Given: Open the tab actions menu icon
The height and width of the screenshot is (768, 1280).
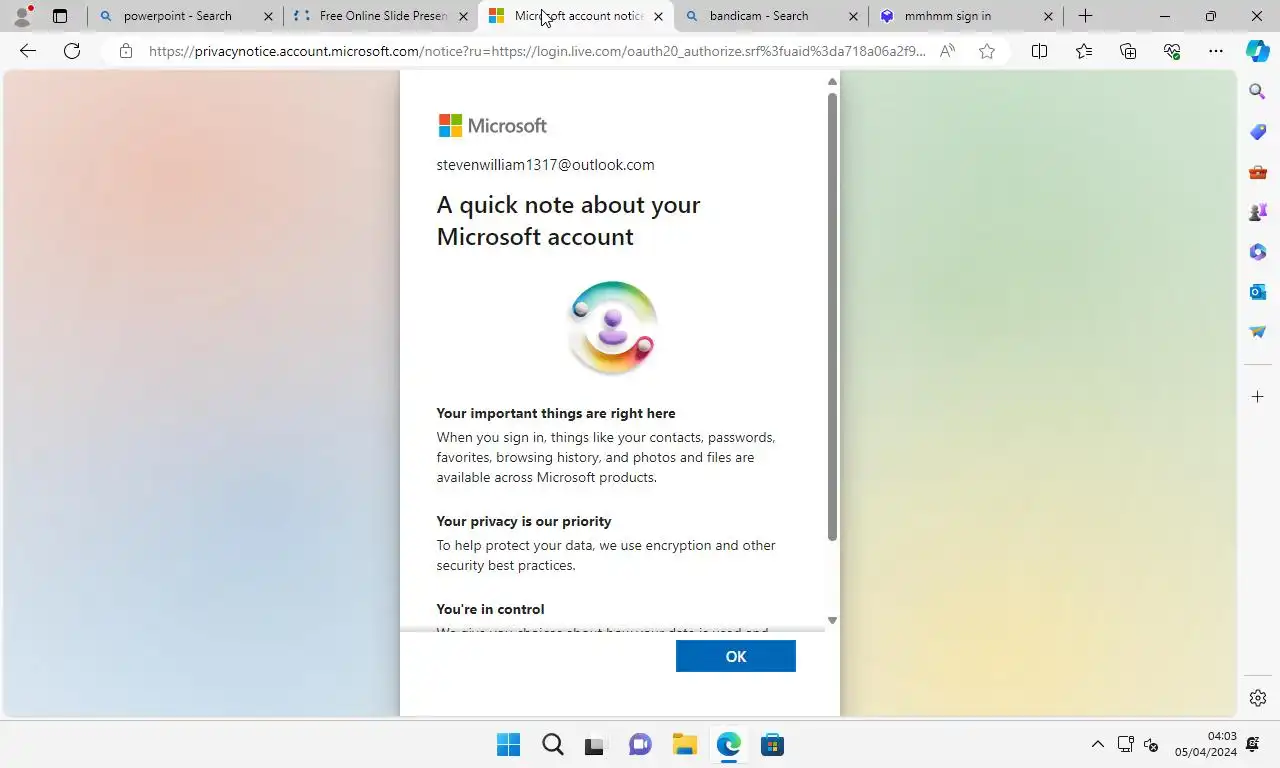Looking at the screenshot, I should click(x=60, y=16).
